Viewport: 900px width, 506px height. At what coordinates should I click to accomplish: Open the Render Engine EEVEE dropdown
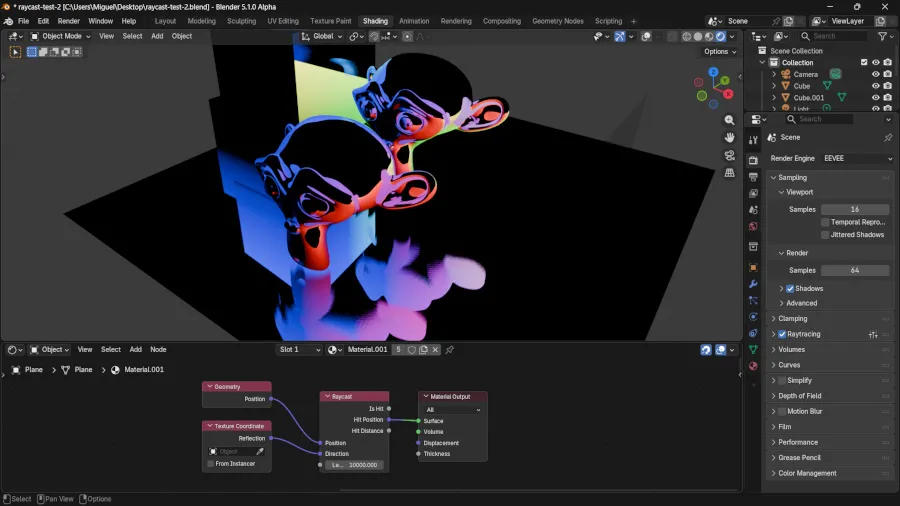[x=856, y=158]
